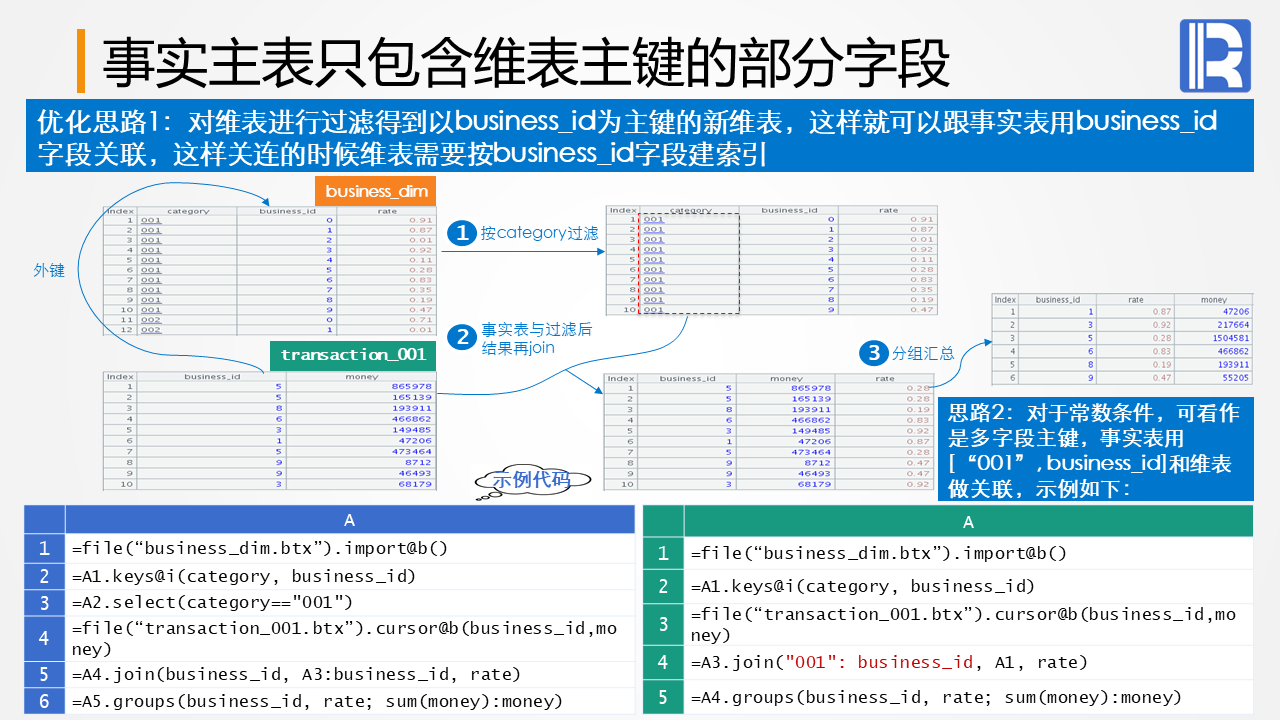This screenshot has width=1280, height=720.
Task: Click the "外键" label
Action: pyautogui.click(x=49, y=270)
